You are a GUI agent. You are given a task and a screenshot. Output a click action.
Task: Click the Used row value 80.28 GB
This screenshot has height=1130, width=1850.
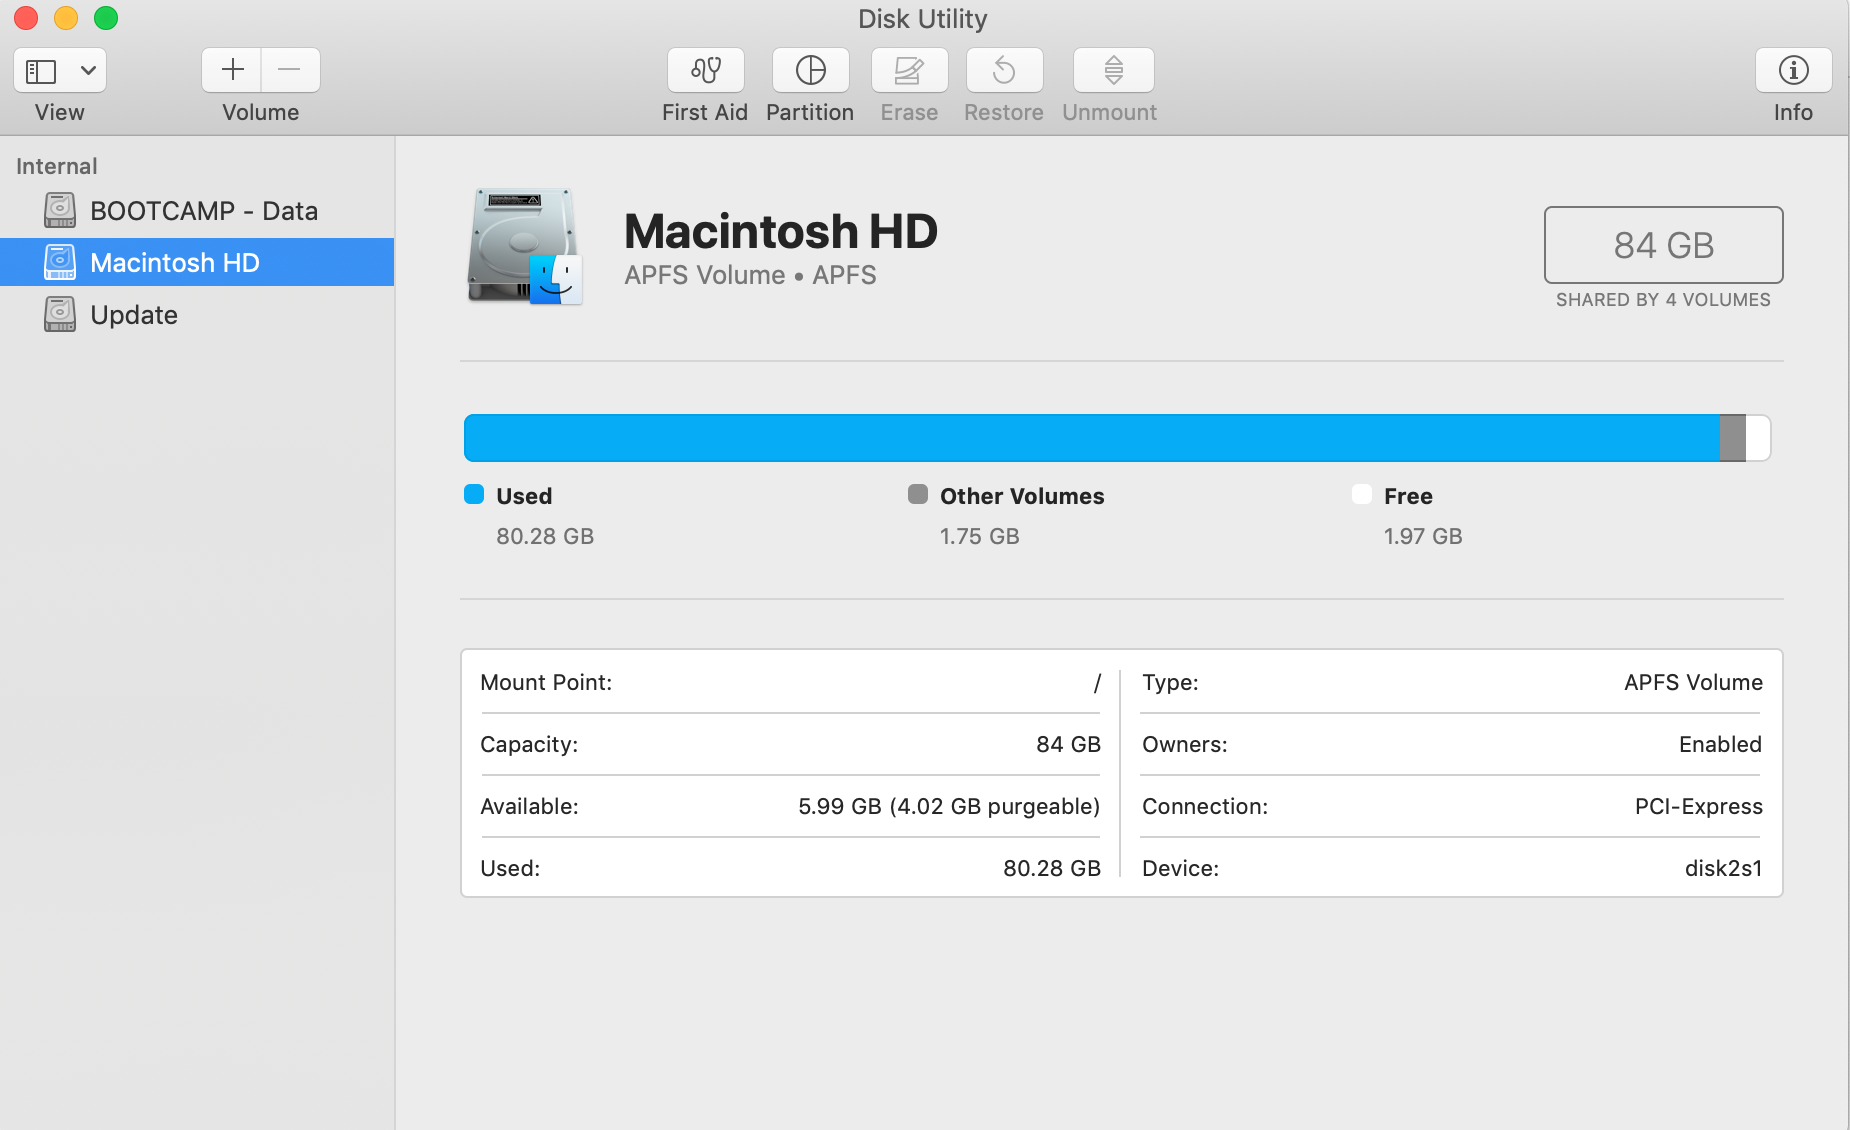[x=1052, y=868]
